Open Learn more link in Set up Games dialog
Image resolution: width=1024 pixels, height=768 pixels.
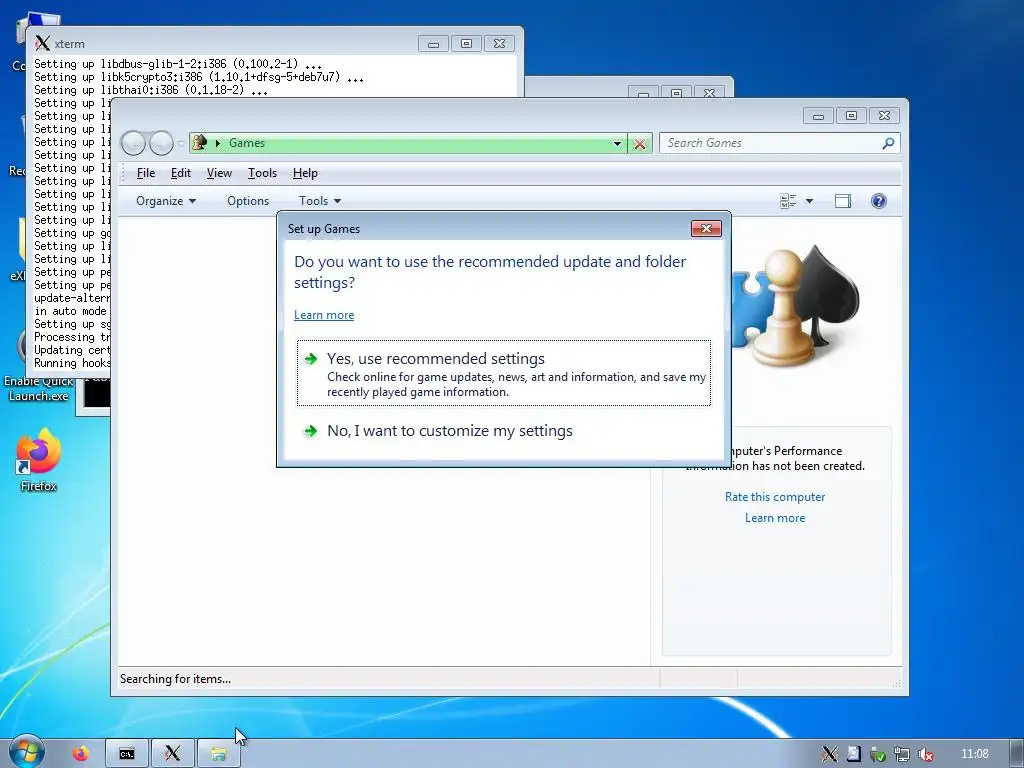point(324,315)
